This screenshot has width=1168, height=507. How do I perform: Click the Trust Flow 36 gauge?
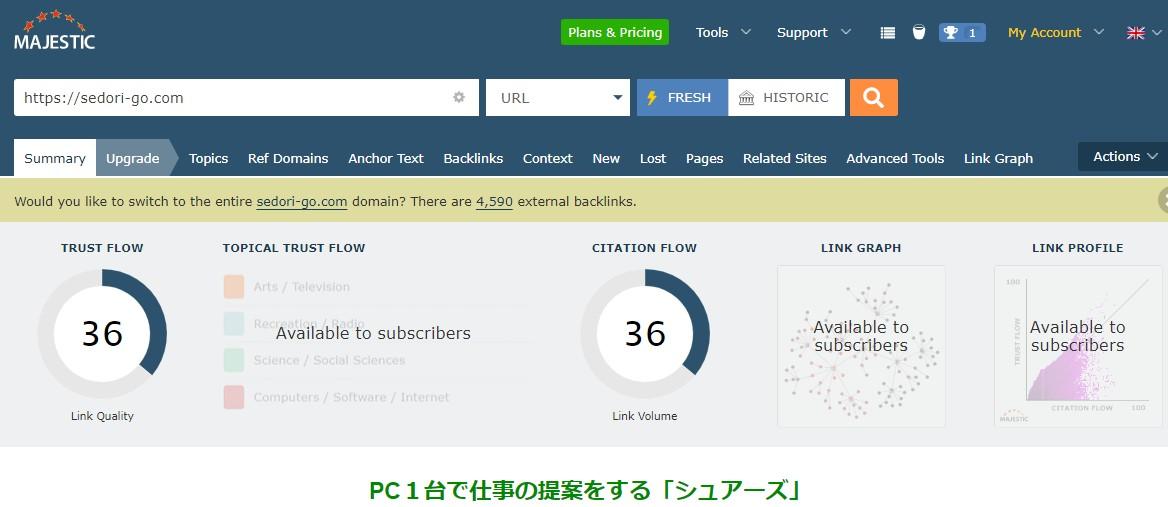tap(102, 333)
